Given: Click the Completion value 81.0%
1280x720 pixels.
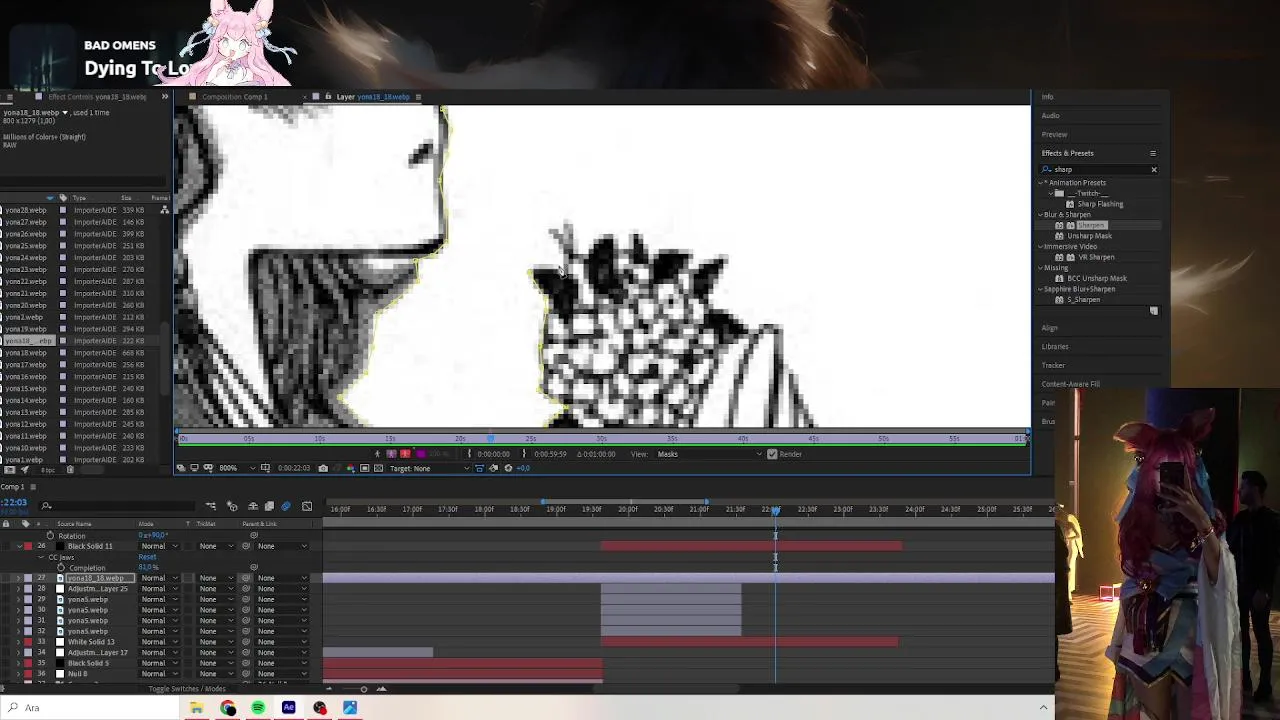Looking at the screenshot, I should (148, 568).
